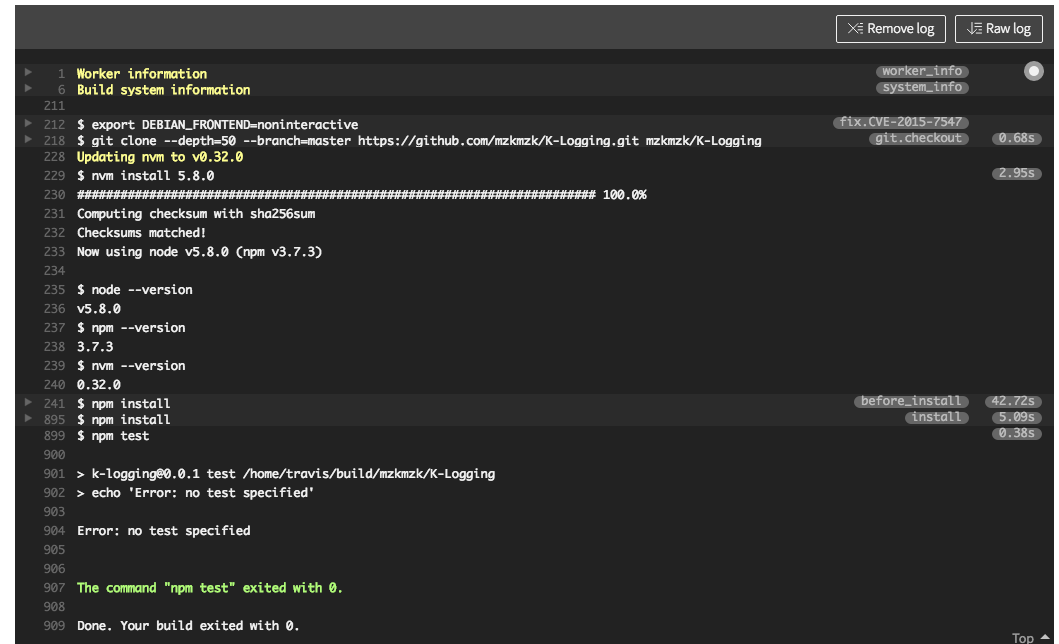1059x644 pixels.
Task: Click the worker_info tag
Action: [x=922, y=71]
